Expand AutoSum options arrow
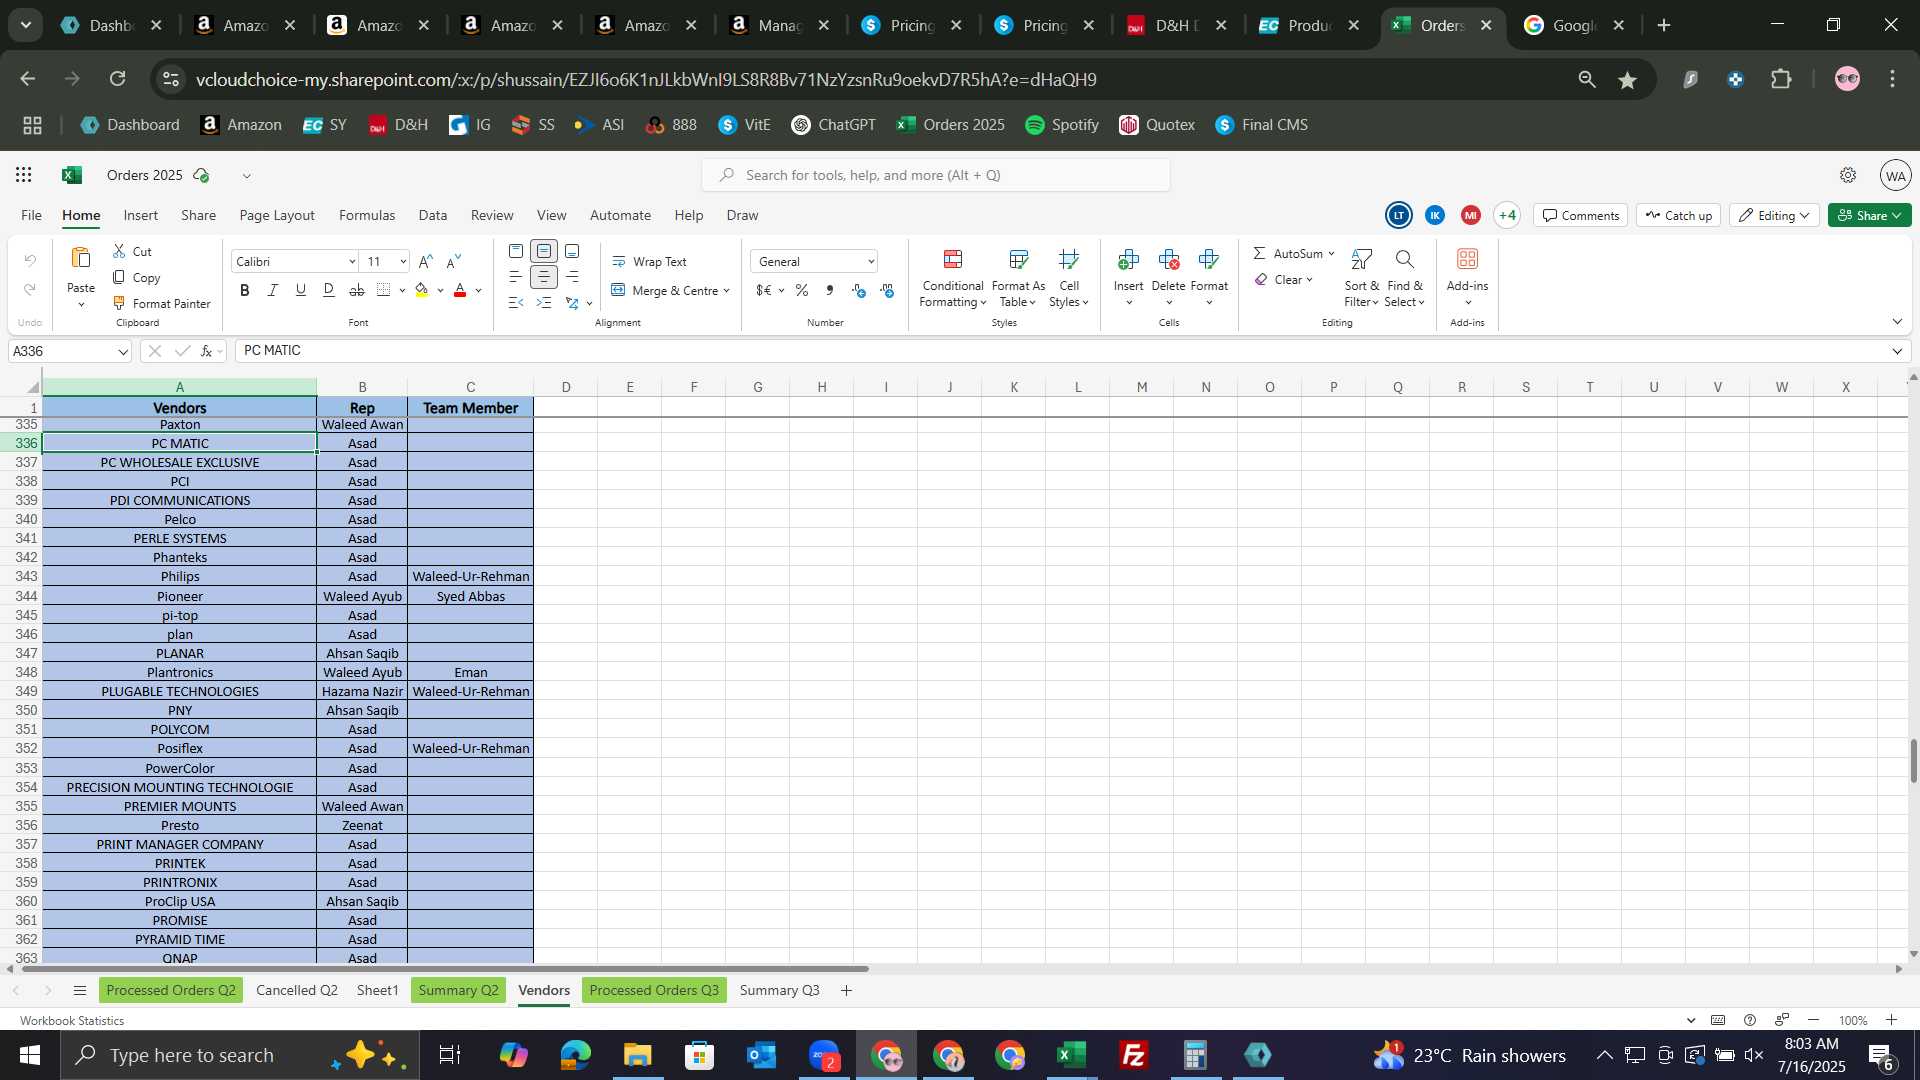Viewport: 1920px width, 1080px height. click(x=1331, y=254)
